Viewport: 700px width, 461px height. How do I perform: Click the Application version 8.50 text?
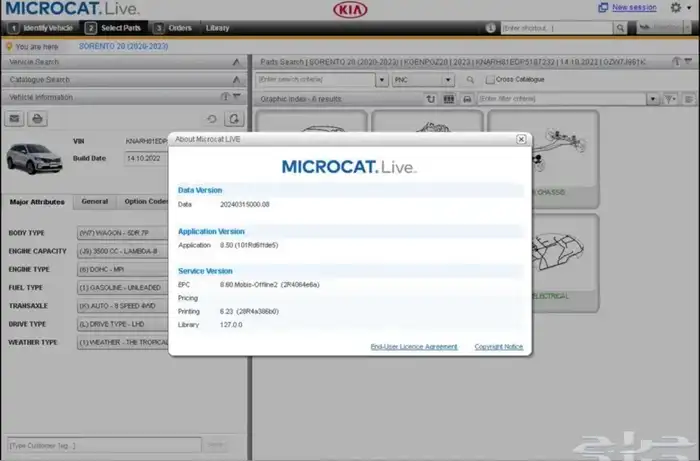coord(249,245)
